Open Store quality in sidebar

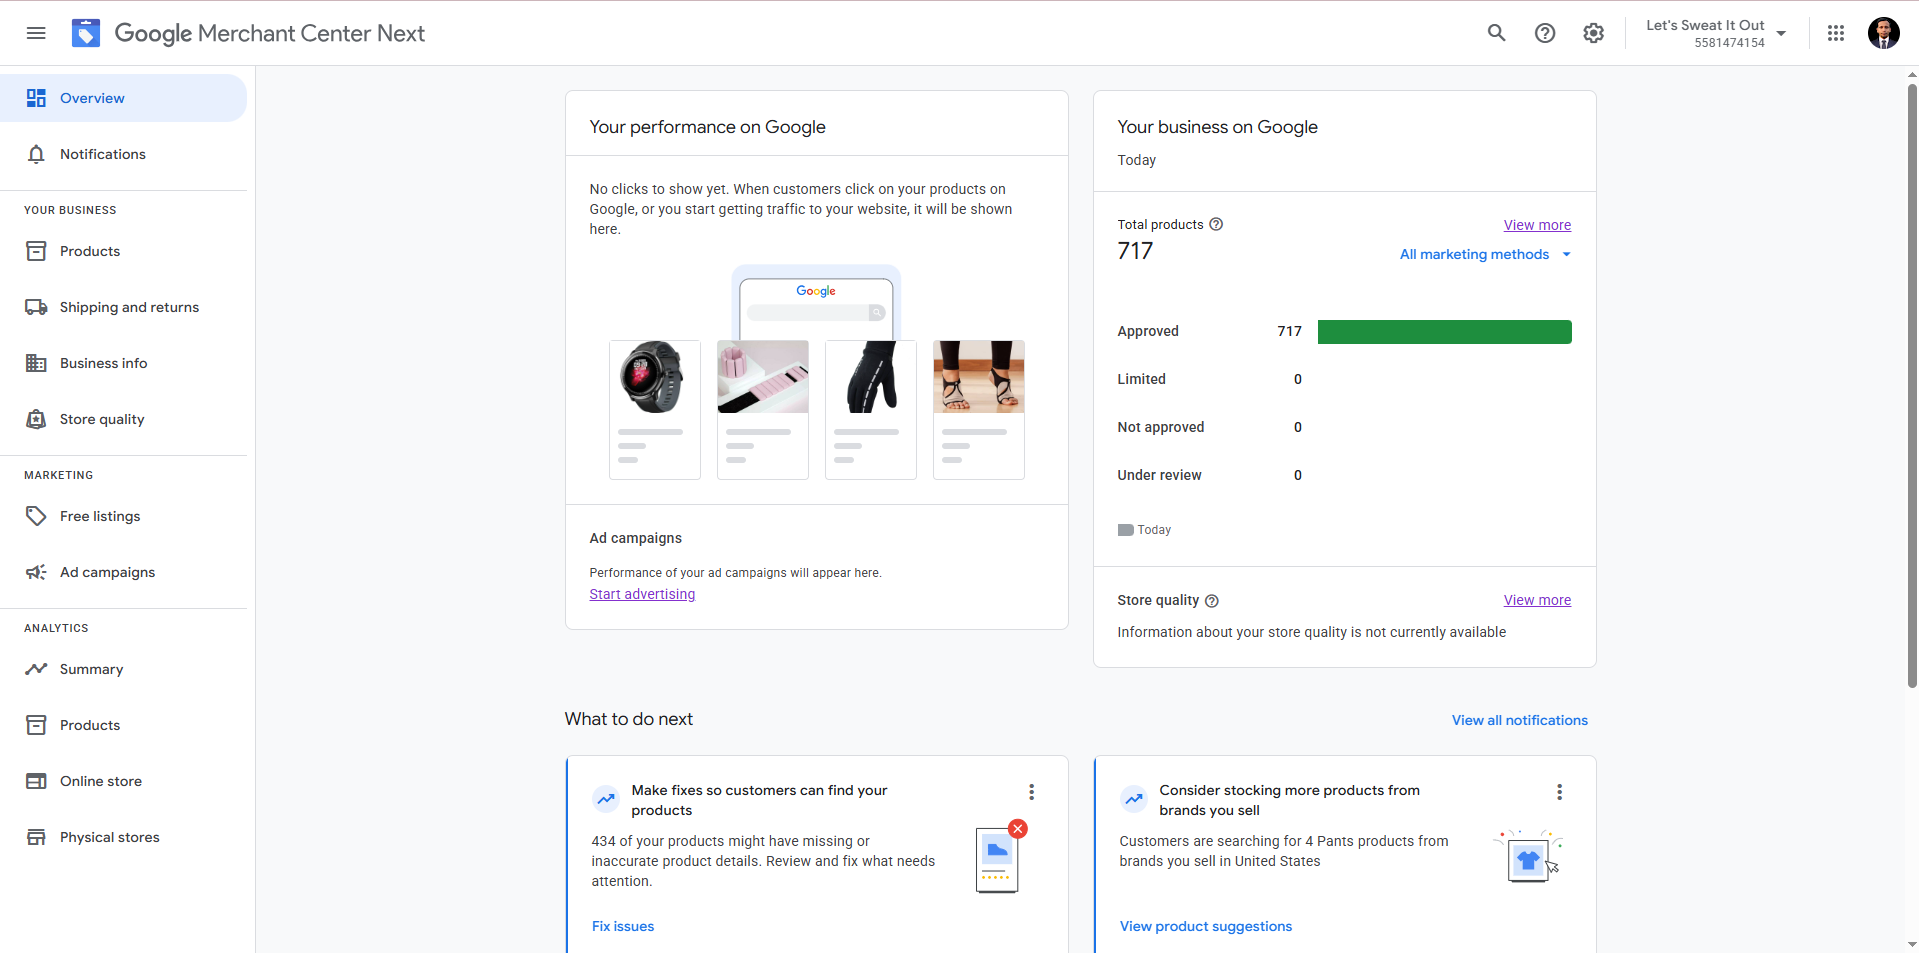(123, 419)
